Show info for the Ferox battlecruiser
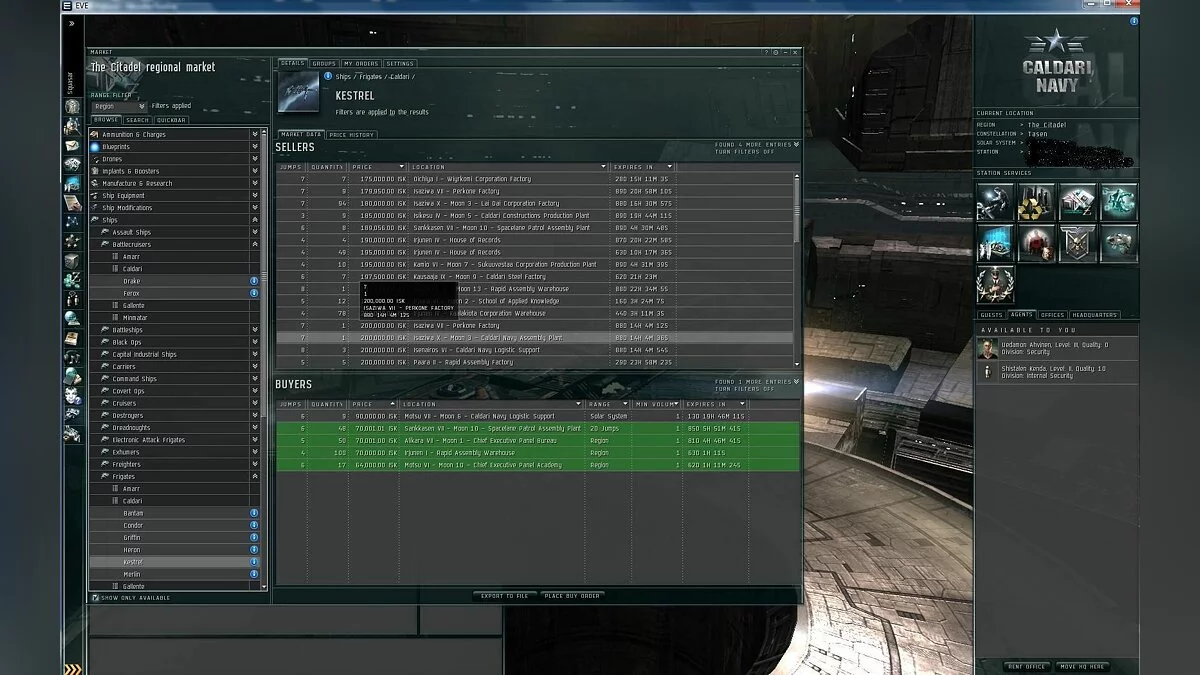The image size is (1200, 675). (254, 293)
